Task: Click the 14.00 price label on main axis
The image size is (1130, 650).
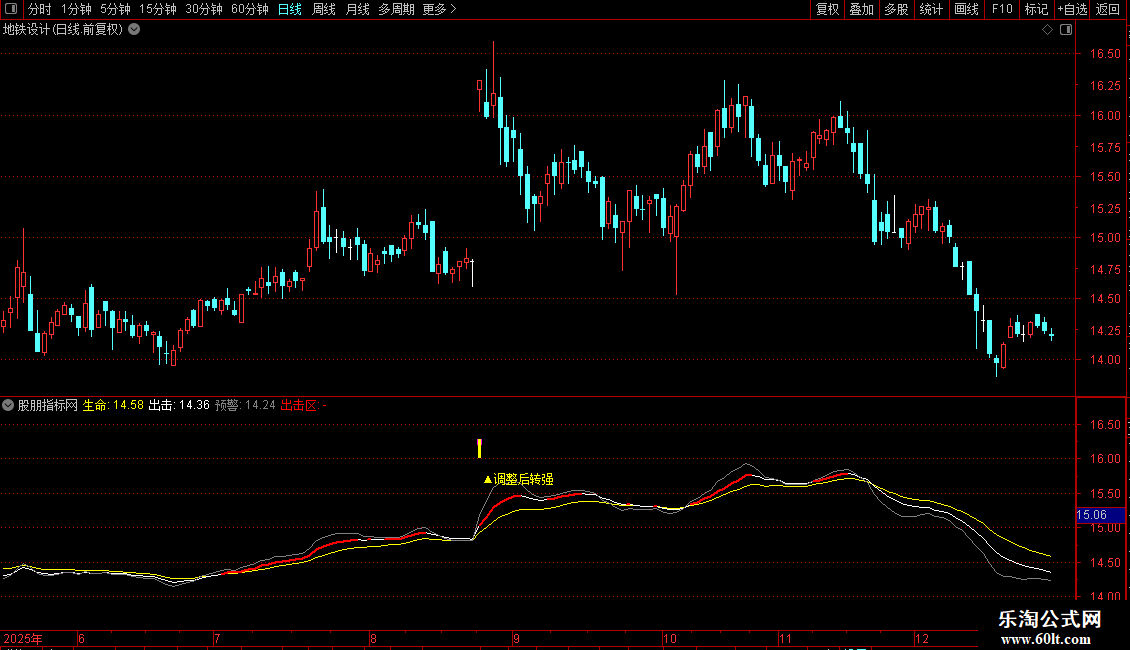Action: [1105, 360]
